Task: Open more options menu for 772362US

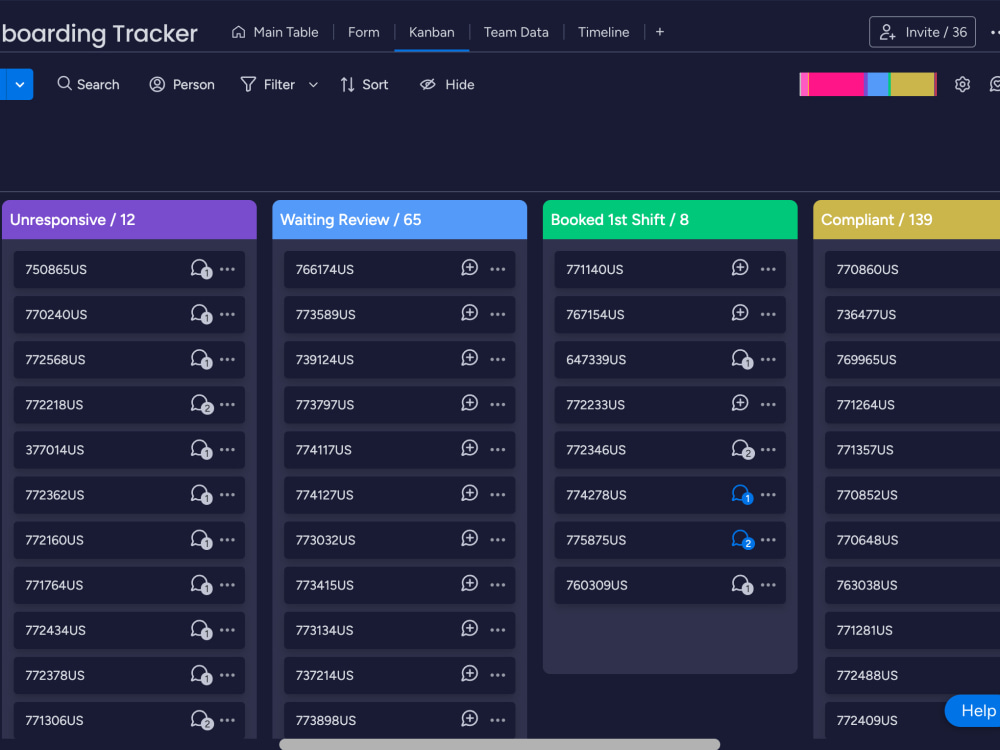Action: (228, 494)
